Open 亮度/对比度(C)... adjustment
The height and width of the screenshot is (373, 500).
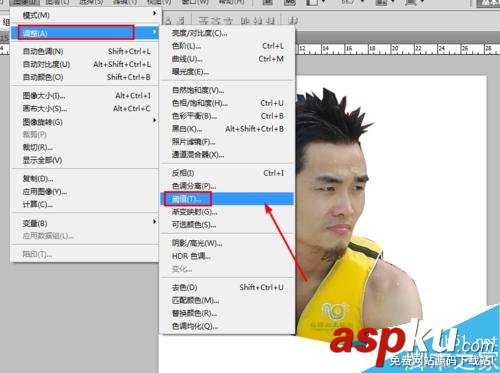pos(227,33)
